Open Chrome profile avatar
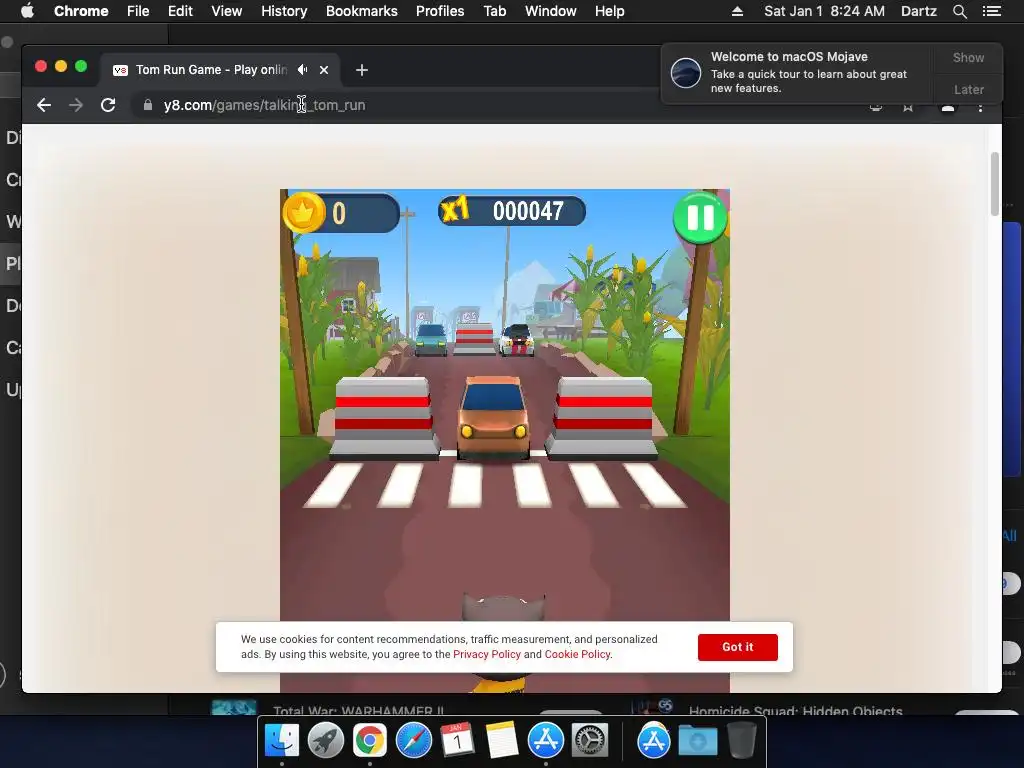This screenshot has width=1024, height=768. 948,106
